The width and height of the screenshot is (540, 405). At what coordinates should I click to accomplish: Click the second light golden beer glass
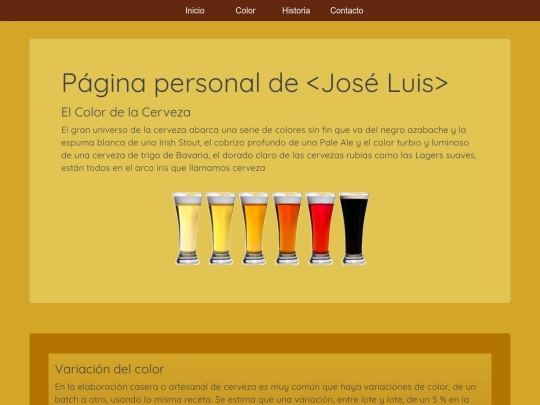(x=221, y=228)
